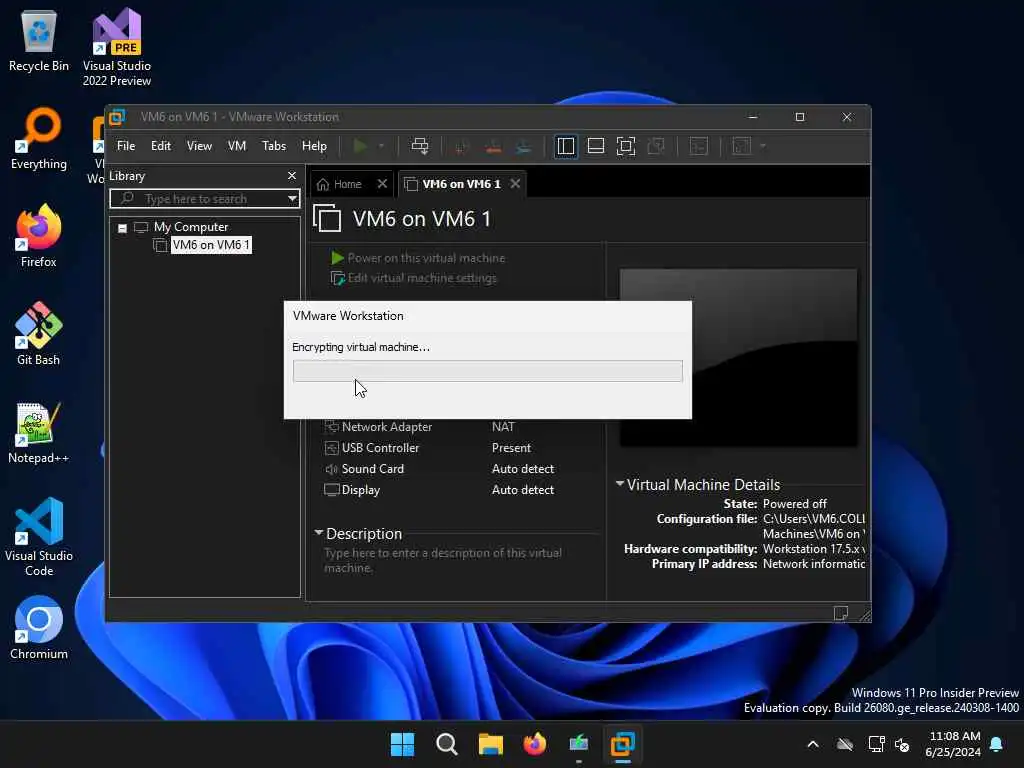
Task: Open the Everything desktop shortcut
Action: coord(39,139)
